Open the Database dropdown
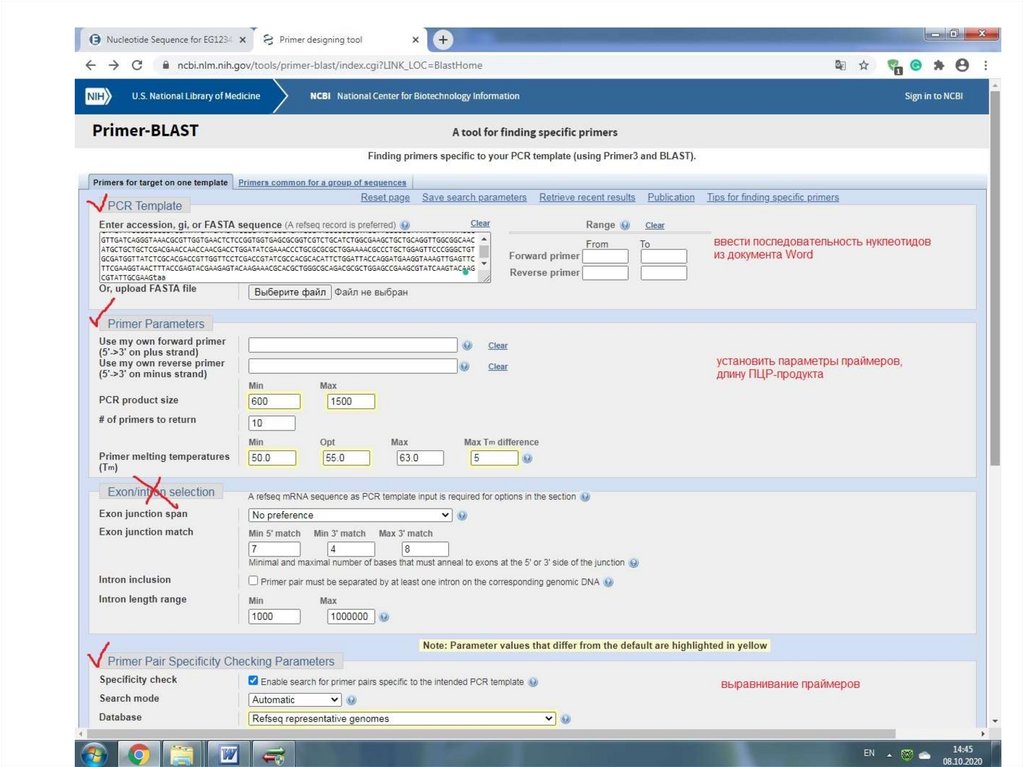This screenshot has width=1024, height=767. [x=402, y=719]
